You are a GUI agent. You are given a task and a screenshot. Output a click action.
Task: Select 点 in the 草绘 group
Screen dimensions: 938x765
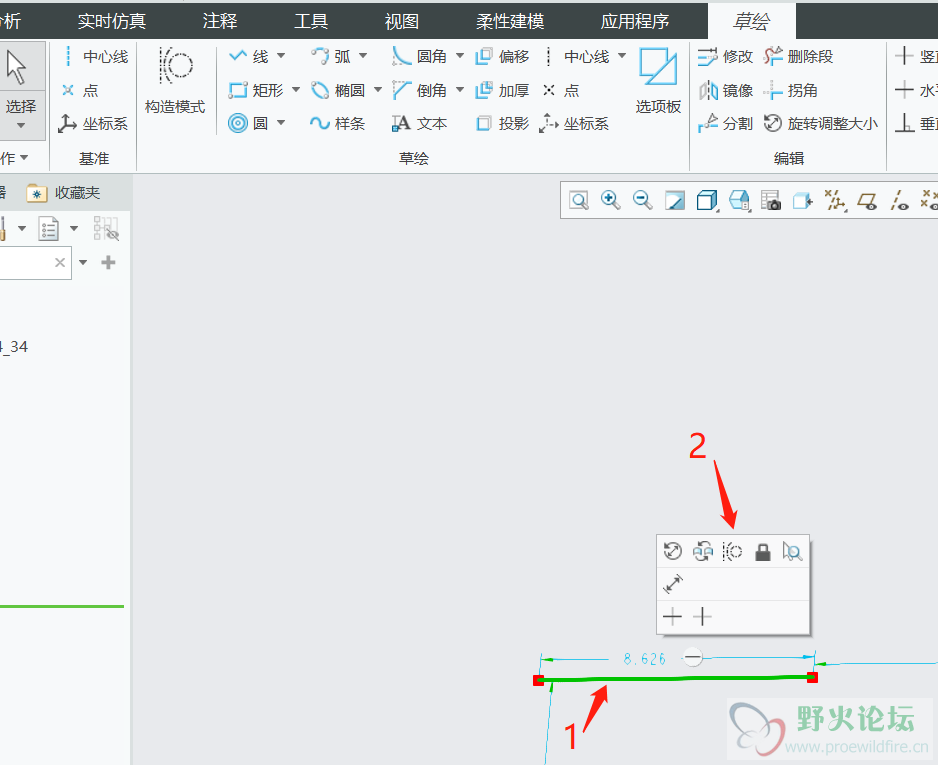tap(561, 90)
